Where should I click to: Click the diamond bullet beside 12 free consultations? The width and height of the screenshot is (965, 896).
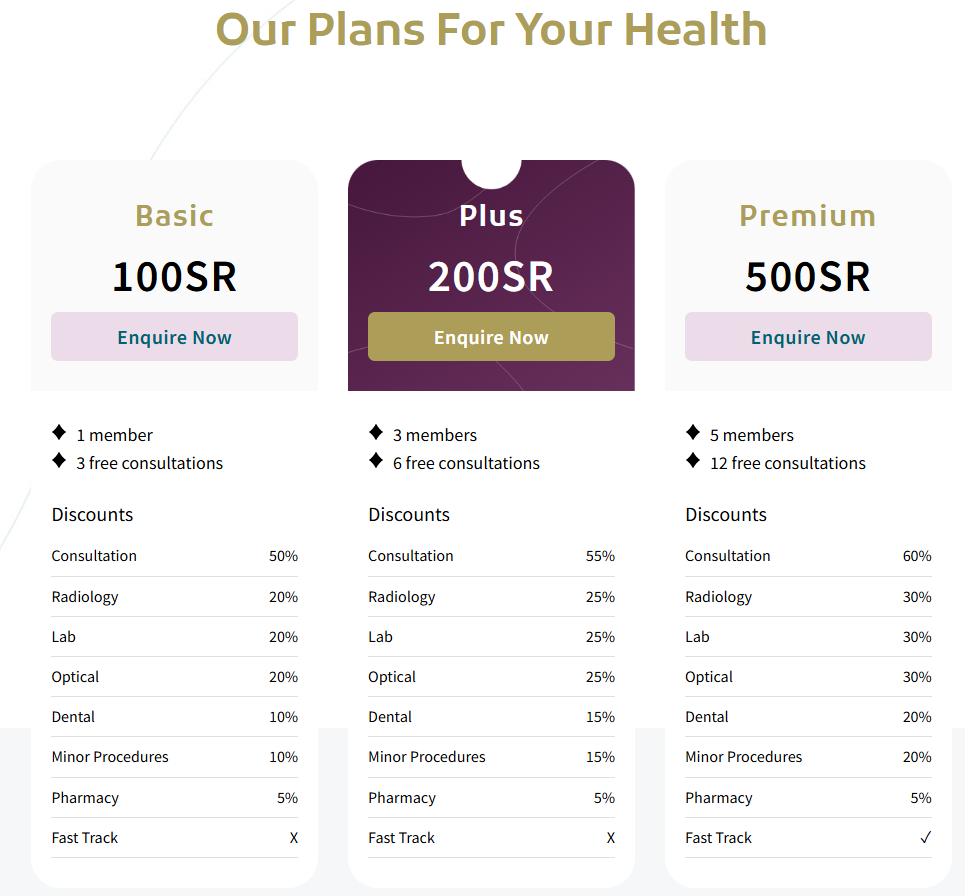(693, 460)
